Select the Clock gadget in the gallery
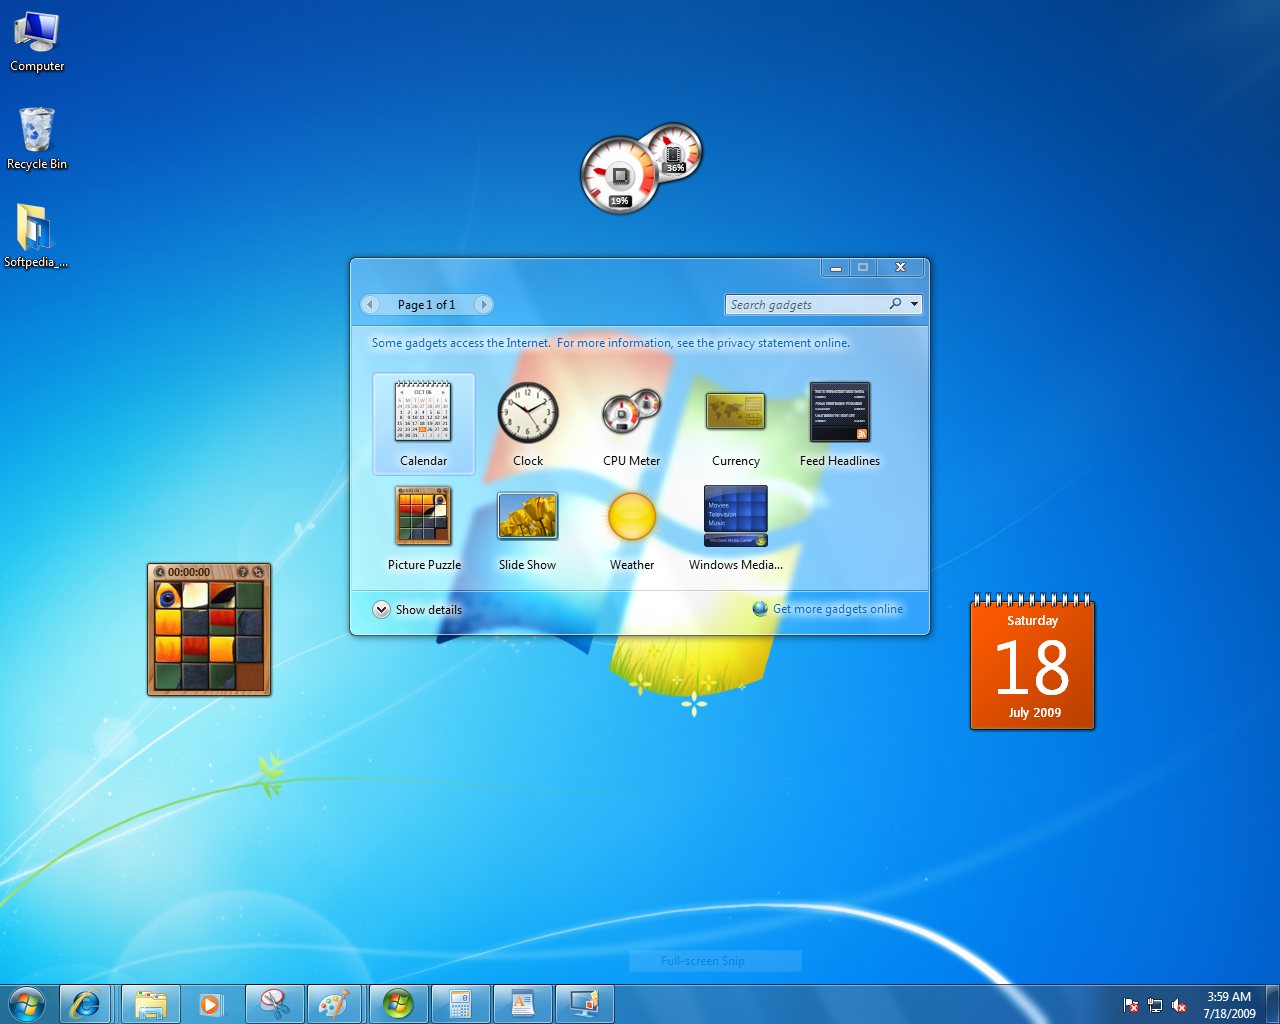Viewport: 1280px width, 1024px height. (527, 423)
